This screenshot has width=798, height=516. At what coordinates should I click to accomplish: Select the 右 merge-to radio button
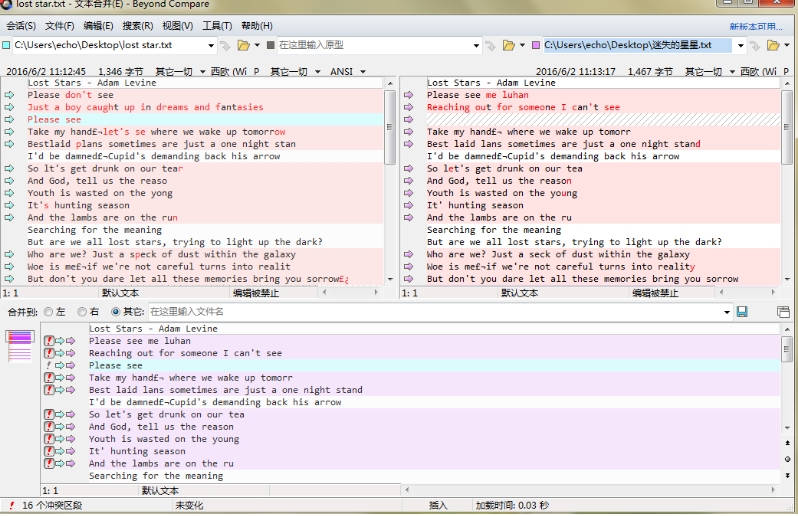click(x=82, y=312)
